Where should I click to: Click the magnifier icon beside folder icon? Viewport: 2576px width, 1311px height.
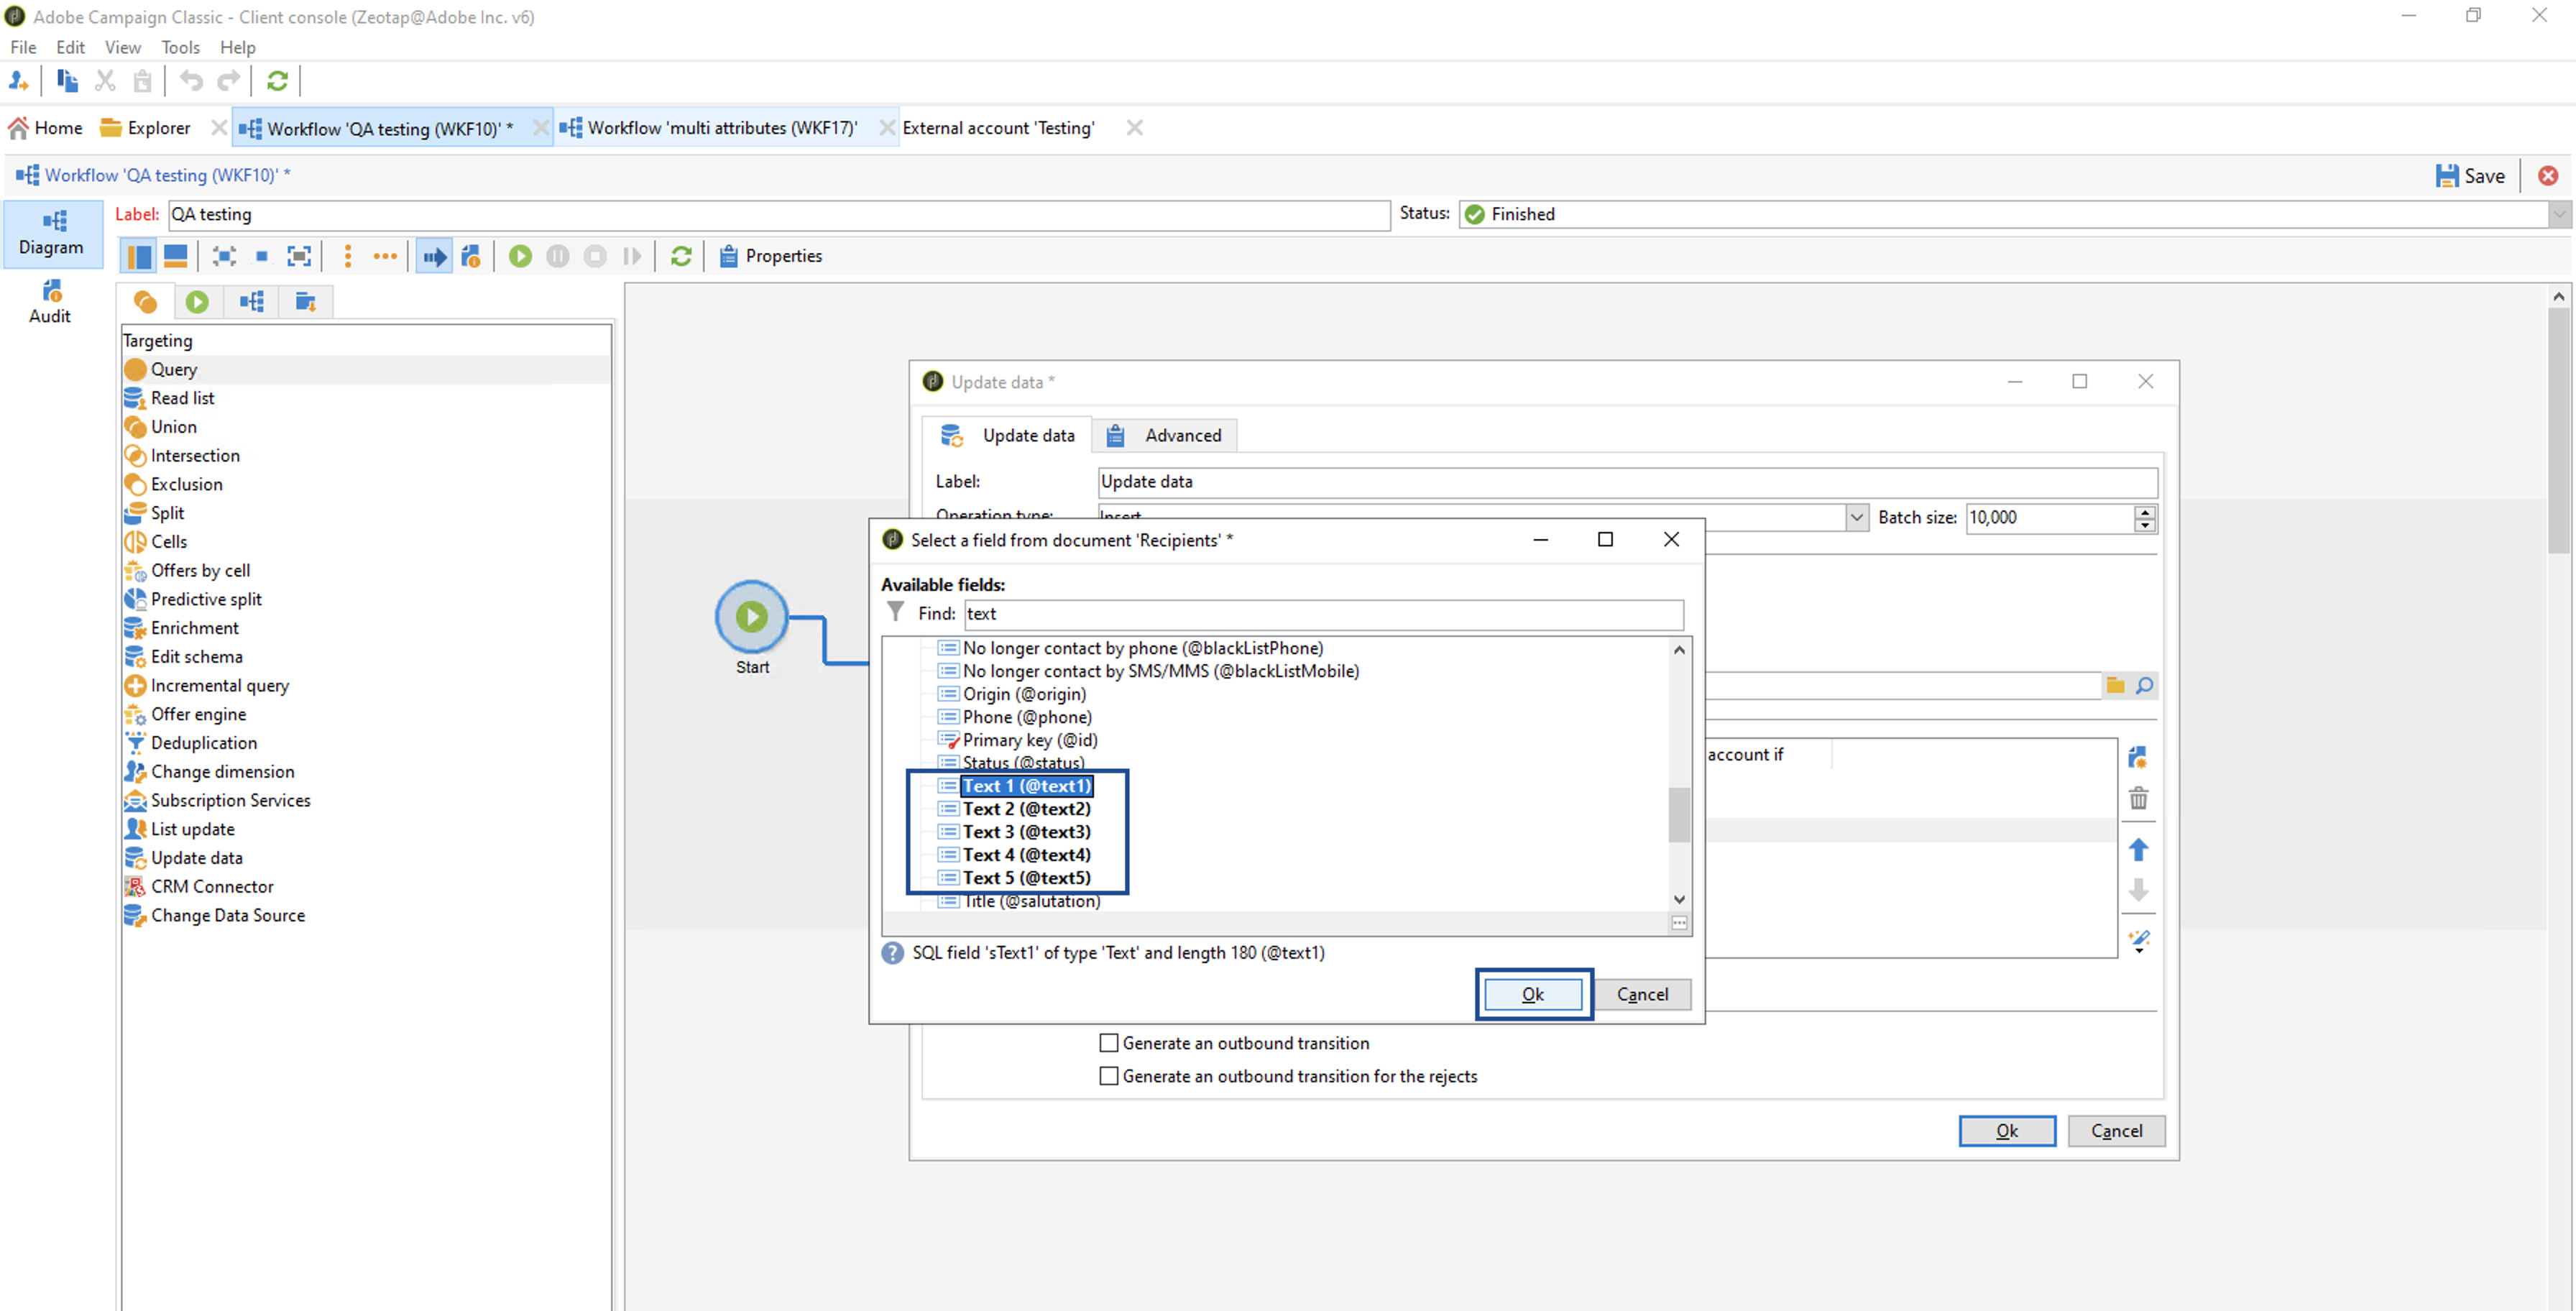point(2144,685)
